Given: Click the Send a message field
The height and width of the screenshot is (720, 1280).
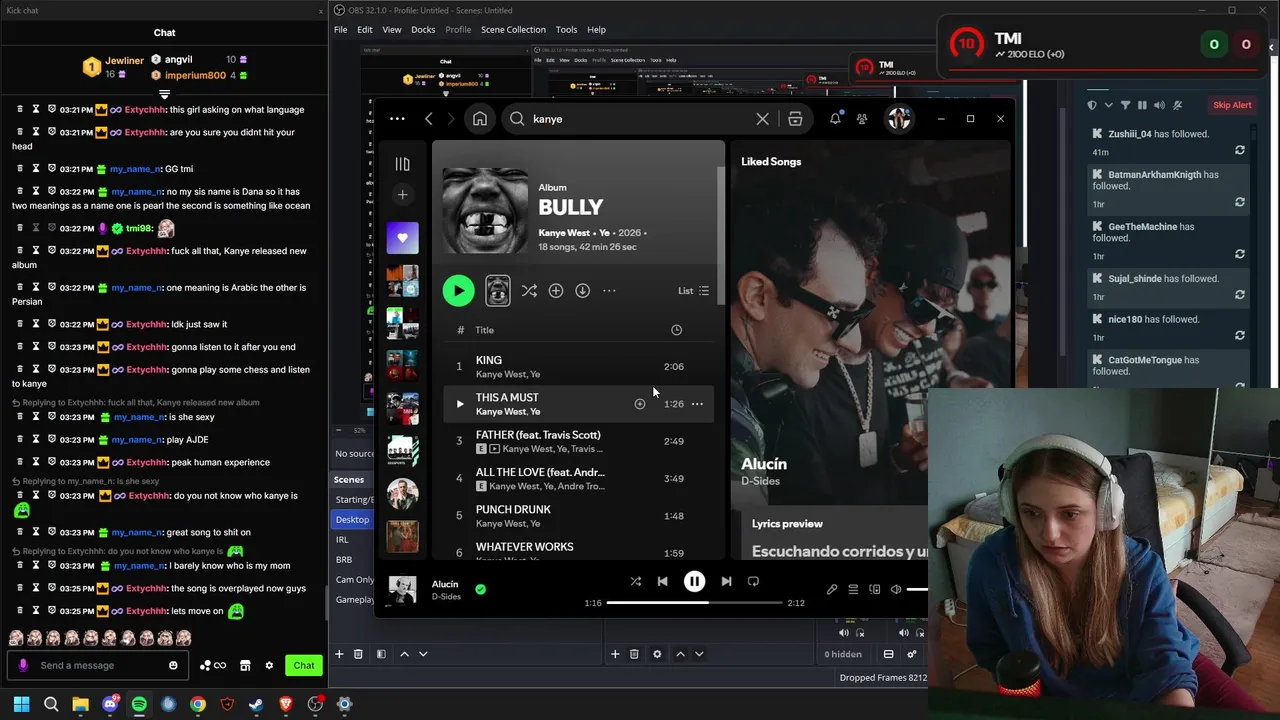Looking at the screenshot, I should [x=100, y=666].
